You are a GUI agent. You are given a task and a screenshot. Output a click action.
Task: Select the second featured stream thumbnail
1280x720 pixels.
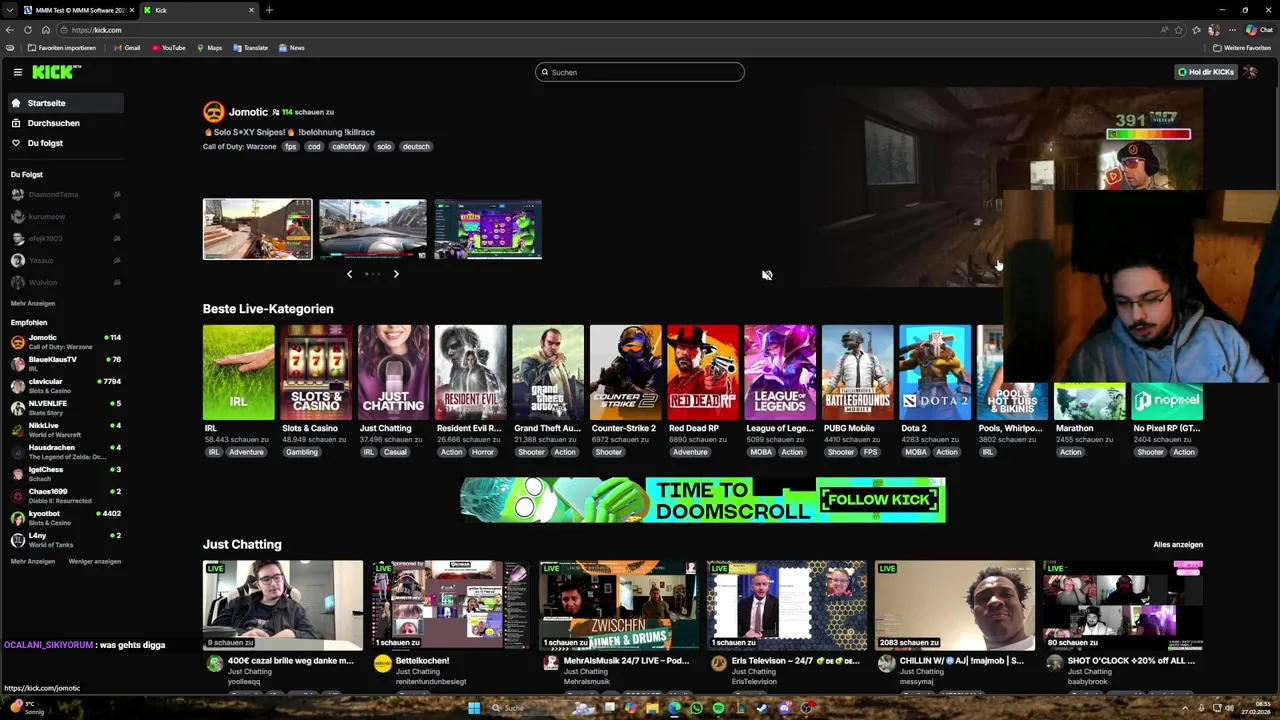373,229
